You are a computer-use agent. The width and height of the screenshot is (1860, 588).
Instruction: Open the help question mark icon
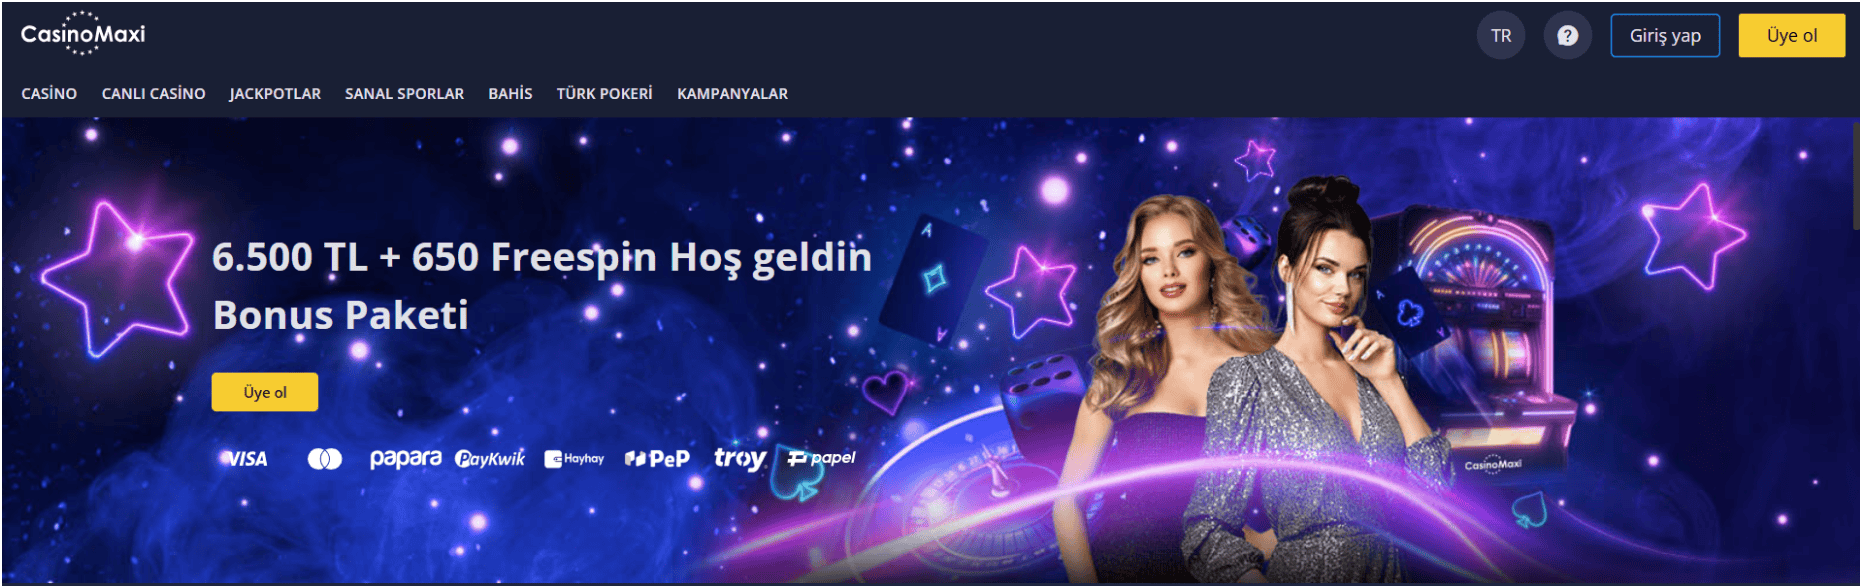tap(1567, 36)
